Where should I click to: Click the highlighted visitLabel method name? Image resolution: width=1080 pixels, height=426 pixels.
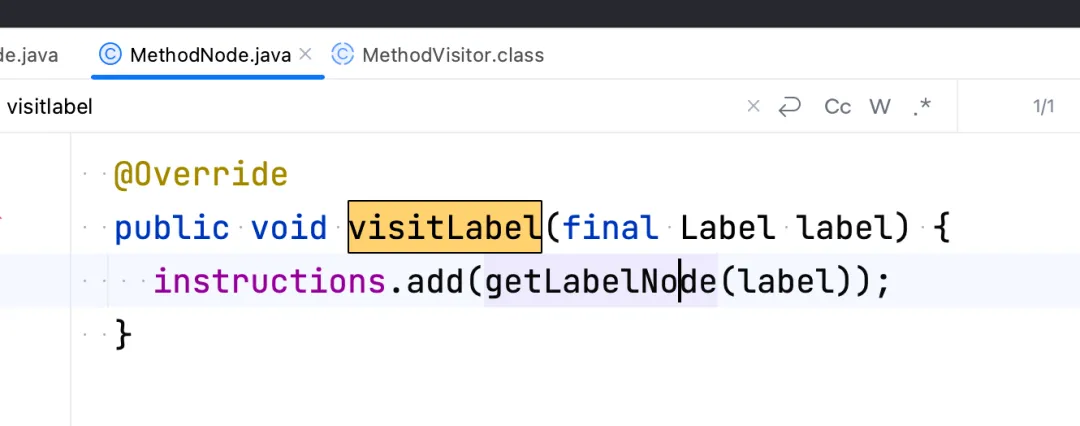tap(444, 228)
